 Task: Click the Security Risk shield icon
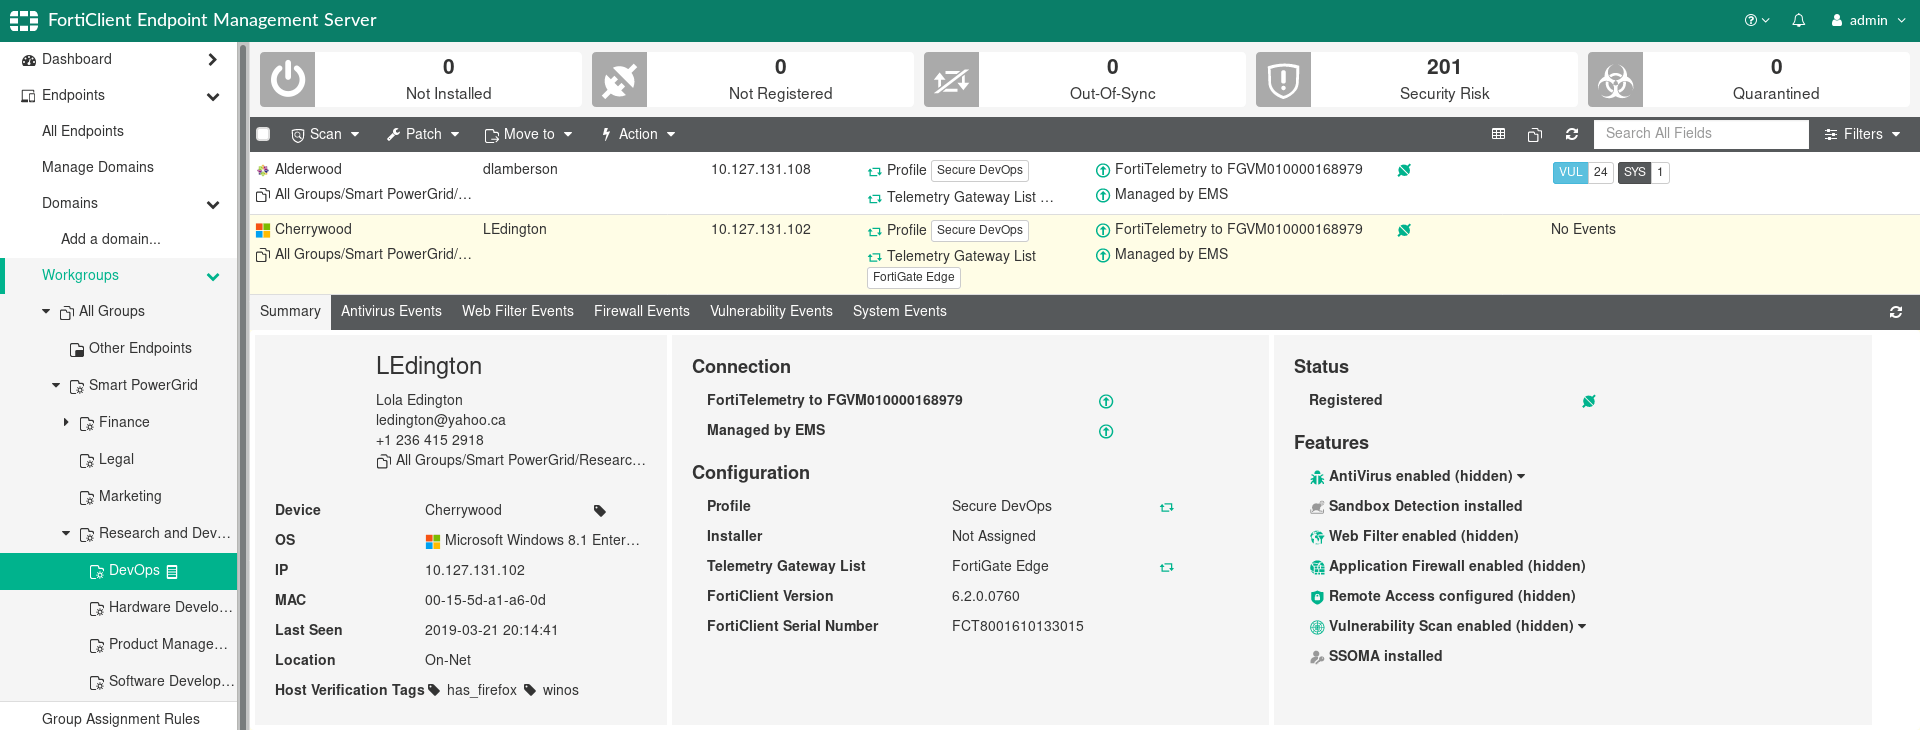point(1283,79)
